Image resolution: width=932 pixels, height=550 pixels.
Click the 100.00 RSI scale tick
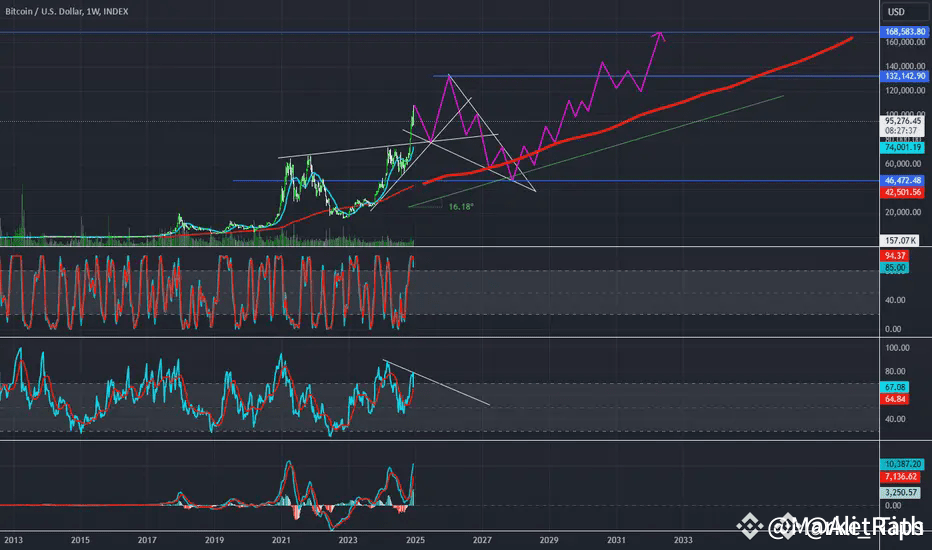pos(897,348)
